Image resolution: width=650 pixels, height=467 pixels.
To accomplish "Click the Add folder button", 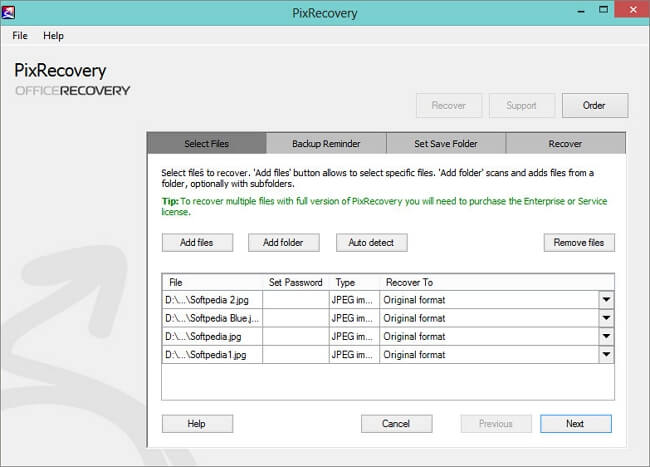I will [283, 242].
